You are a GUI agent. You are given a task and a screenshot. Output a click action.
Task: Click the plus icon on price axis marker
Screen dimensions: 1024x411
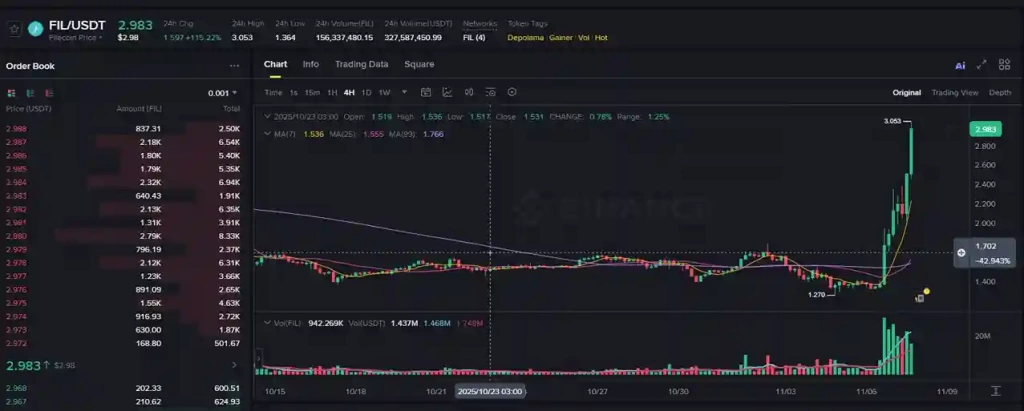click(x=961, y=253)
